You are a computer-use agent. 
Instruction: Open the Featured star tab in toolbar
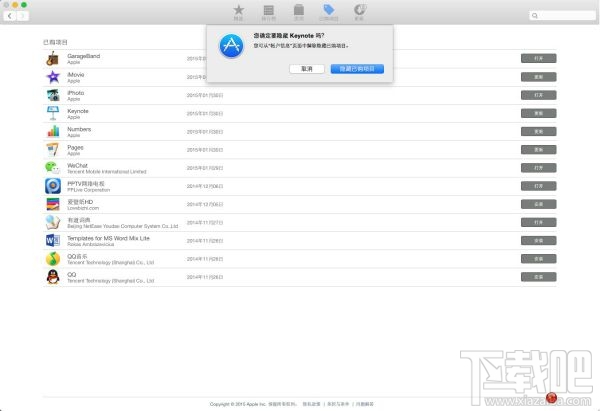coord(238,12)
